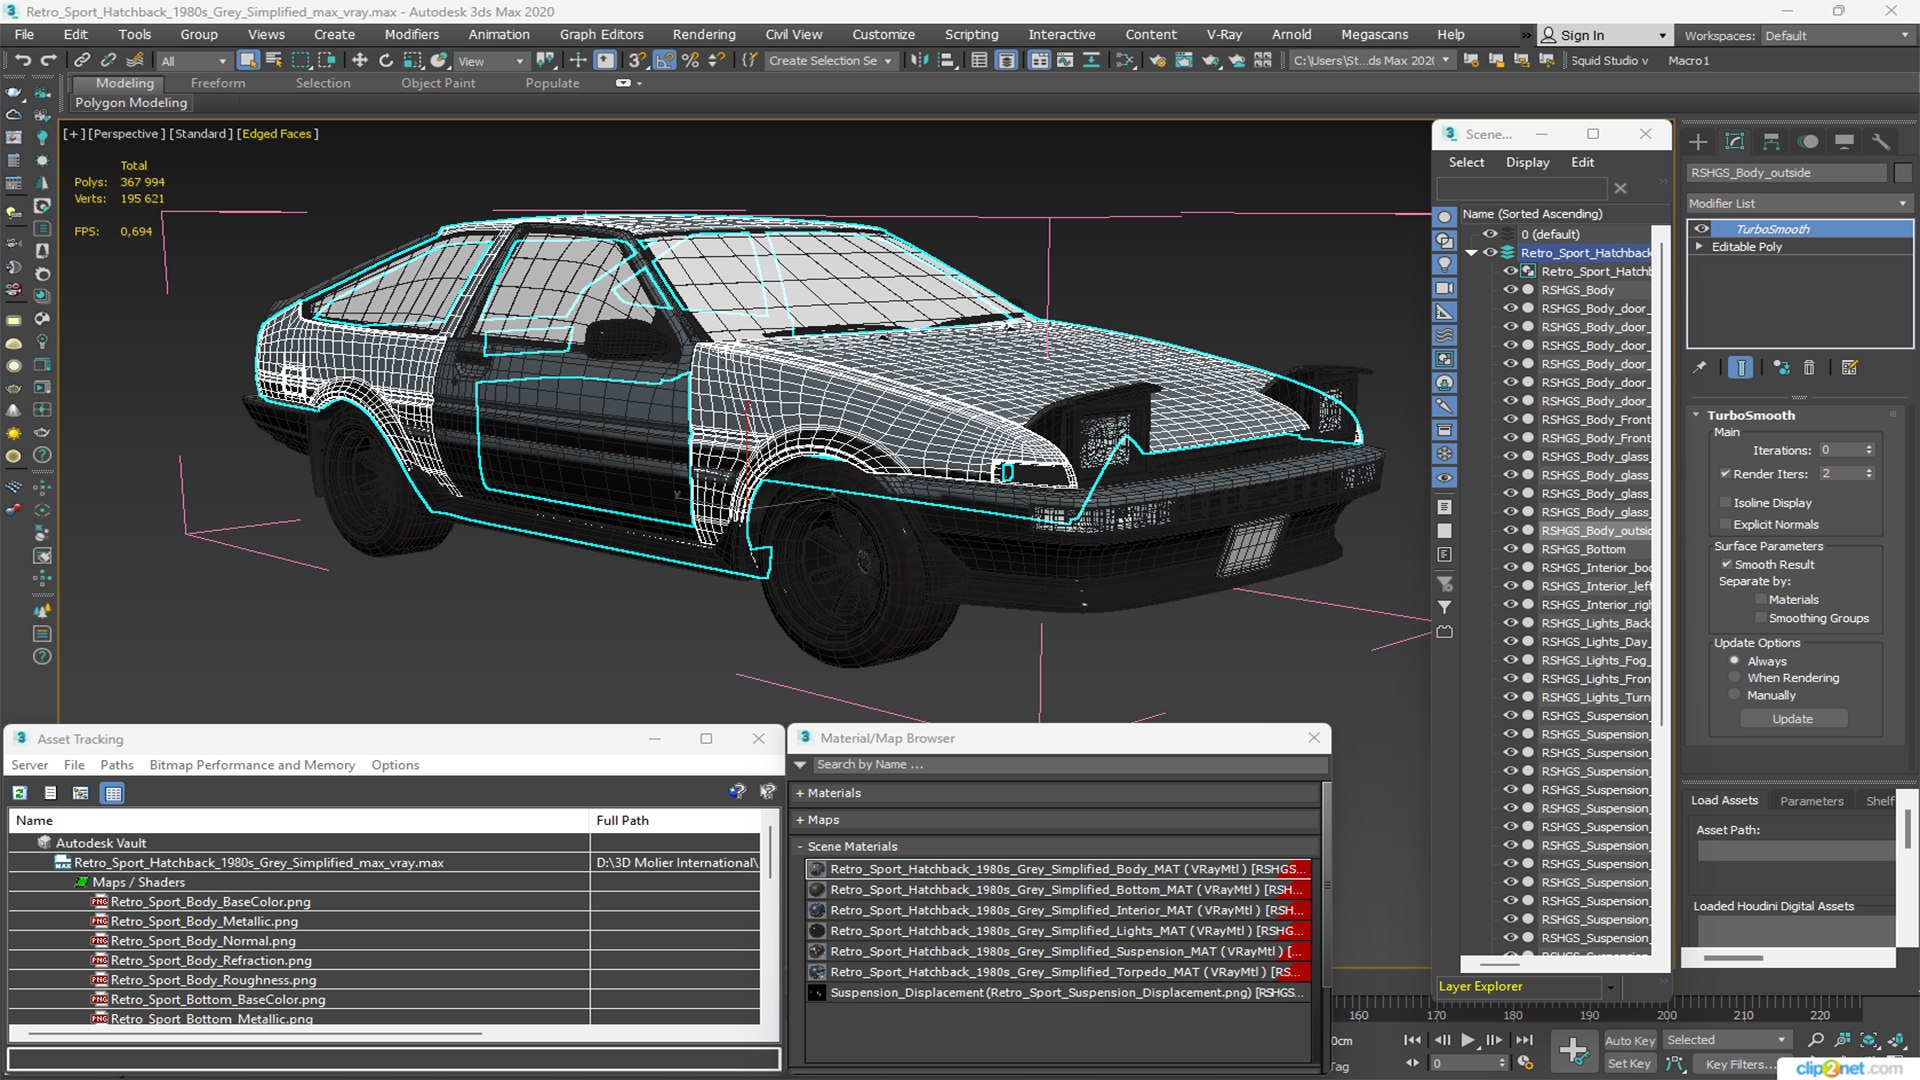The width and height of the screenshot is (1920, 1080).
Task: Check Separate by Materials option
Action: pyautogui.click(x=1761, y=600)
